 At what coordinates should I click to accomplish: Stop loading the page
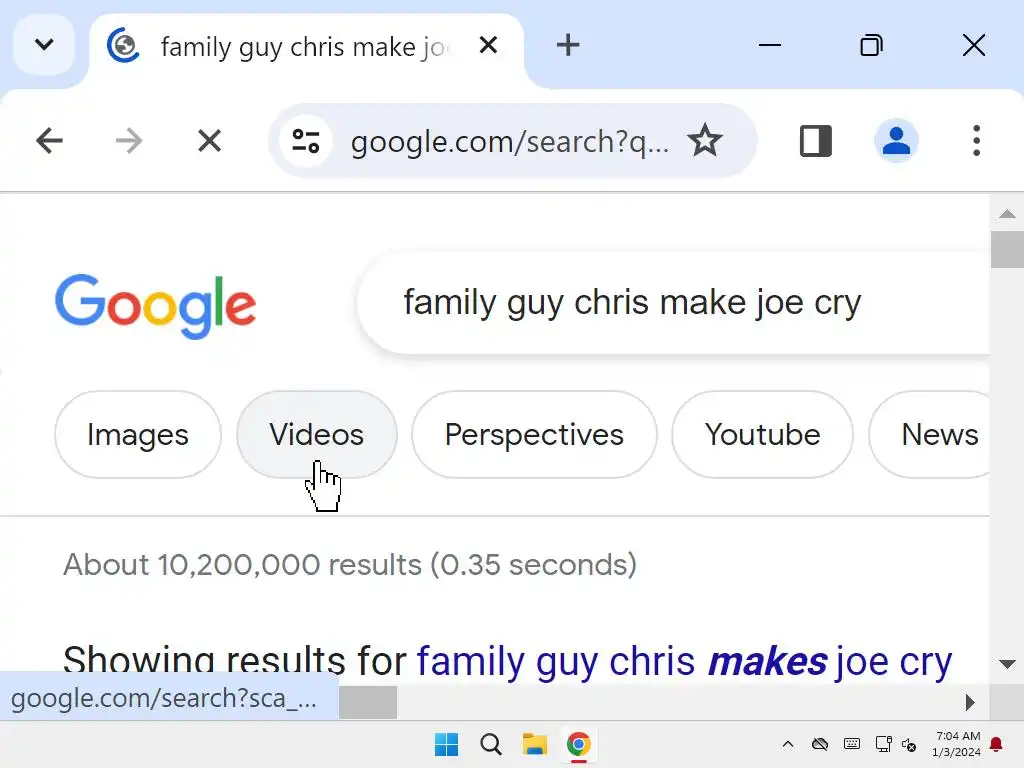(209, 141)
